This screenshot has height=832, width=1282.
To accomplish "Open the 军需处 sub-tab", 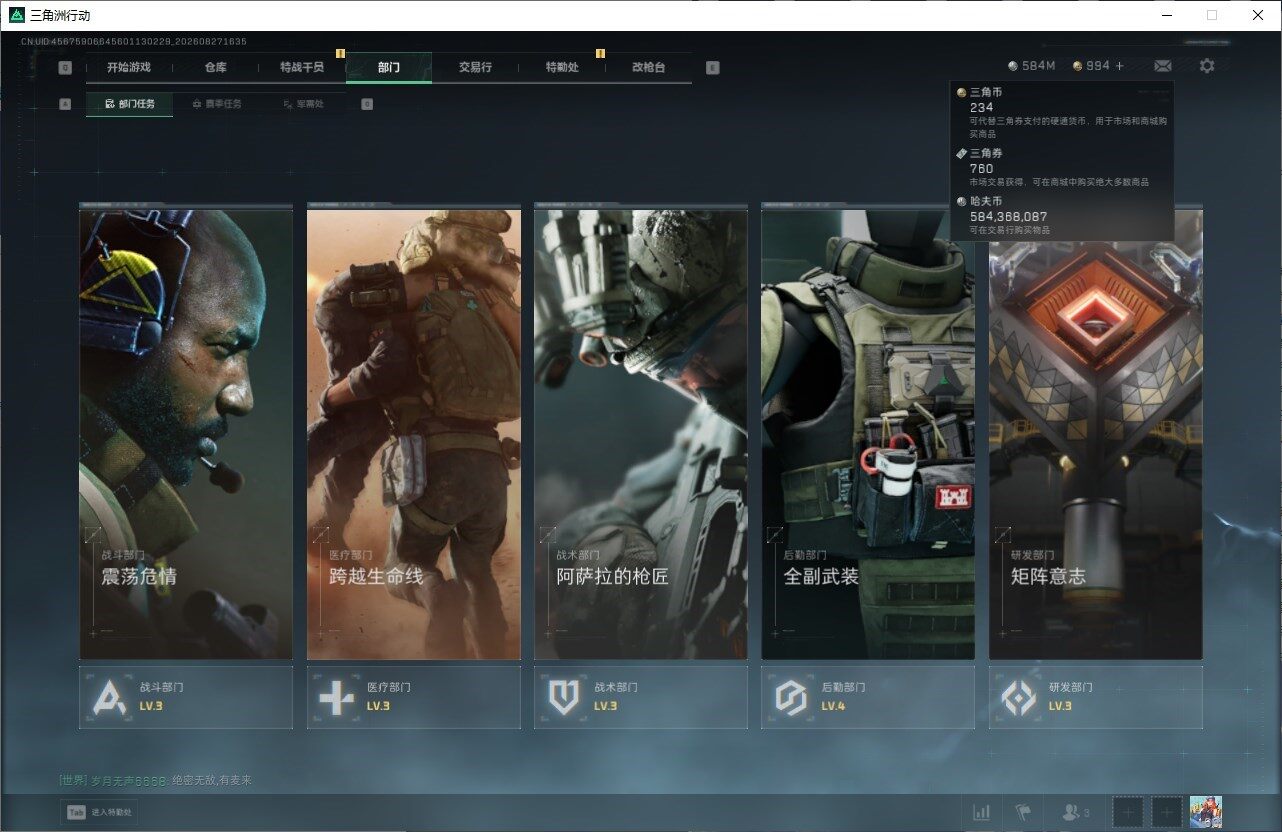I will 302,104.
